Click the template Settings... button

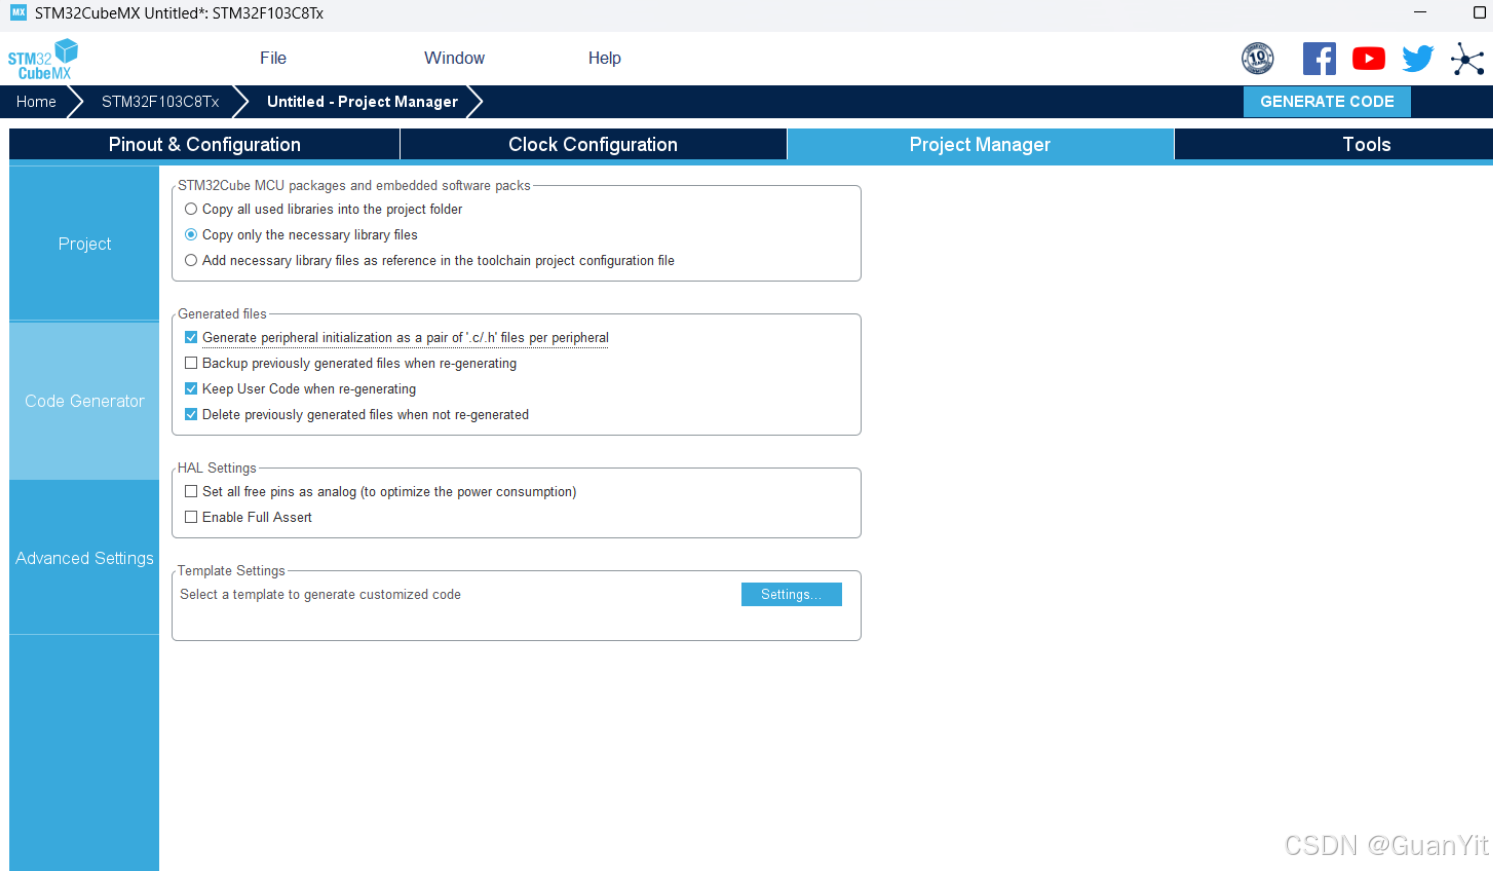(791, 594)
